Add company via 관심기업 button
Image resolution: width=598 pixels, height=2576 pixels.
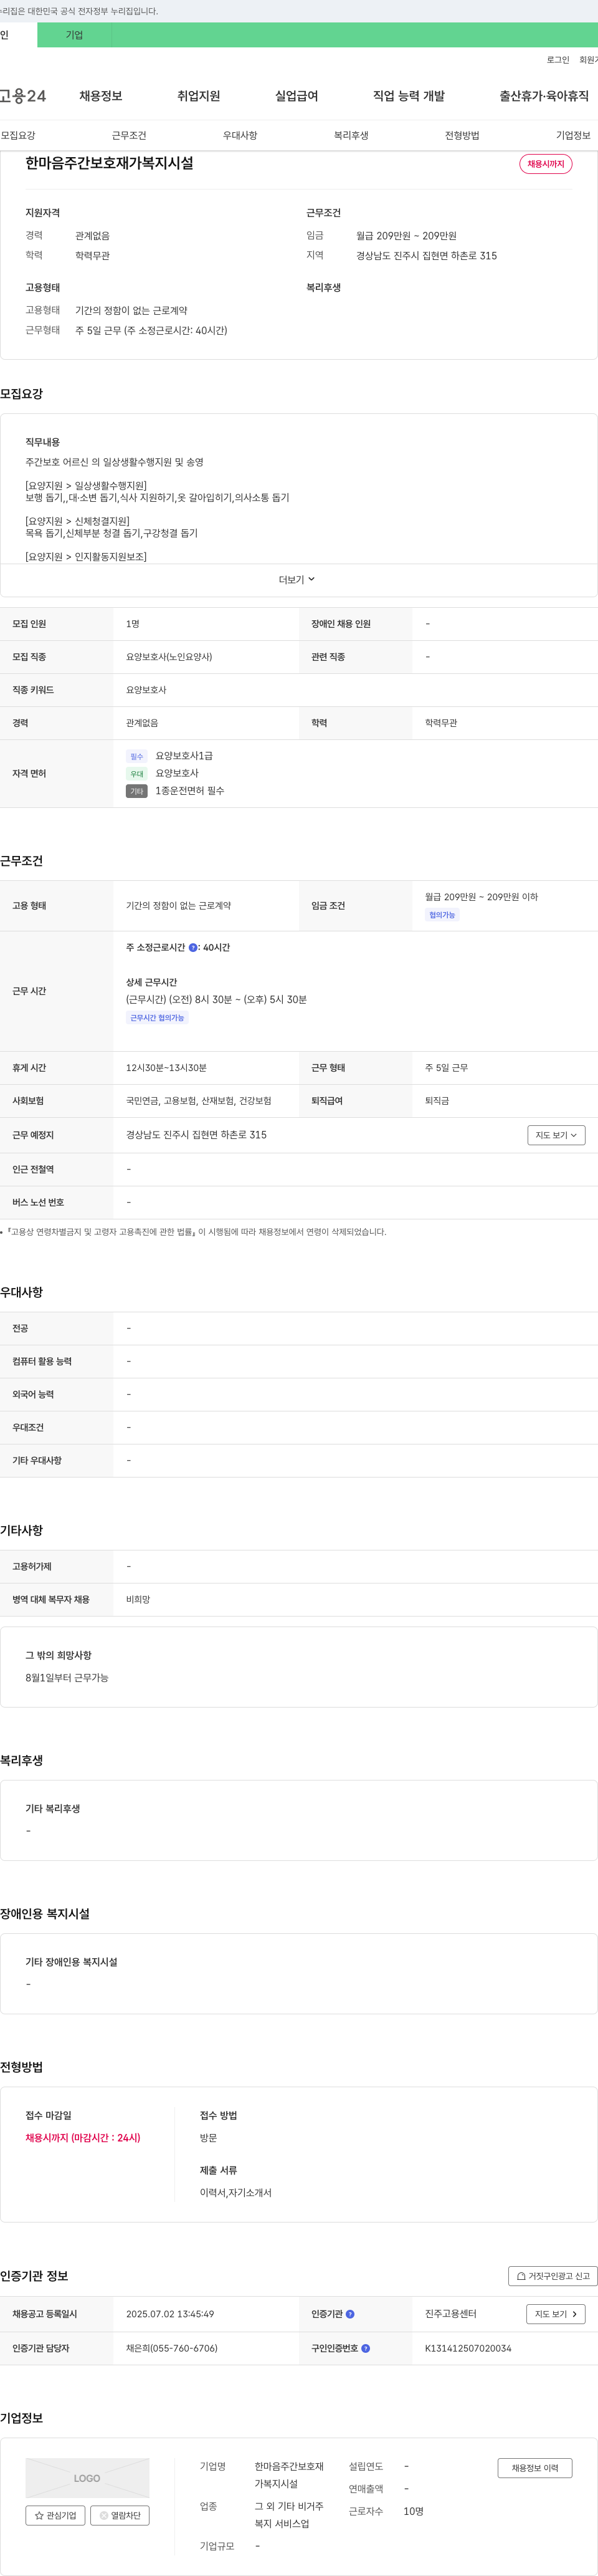55,2515
